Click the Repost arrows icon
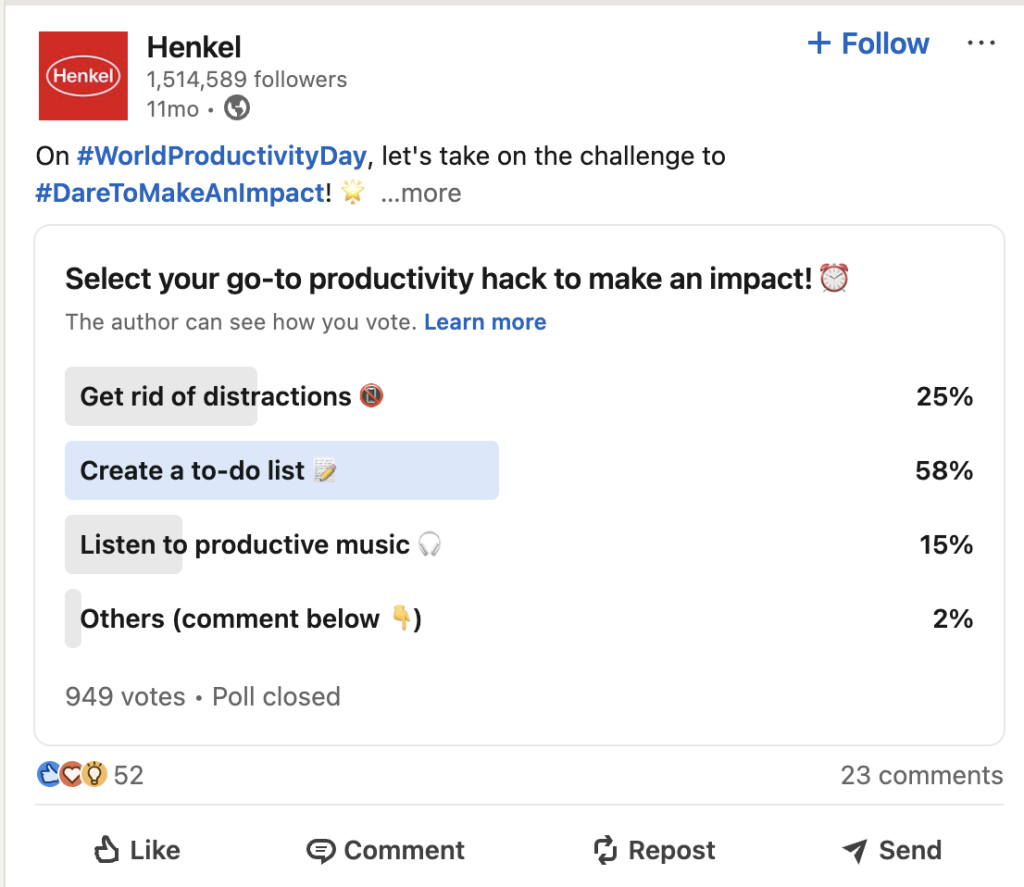1024x887 pixels. point(605,851)
